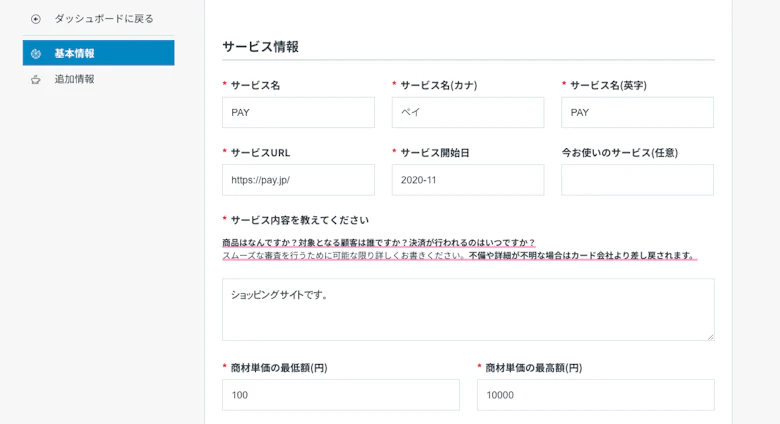Click the 追加情報 sidebar icon
This screenshot has width=780, height=424.
(36, 79)
